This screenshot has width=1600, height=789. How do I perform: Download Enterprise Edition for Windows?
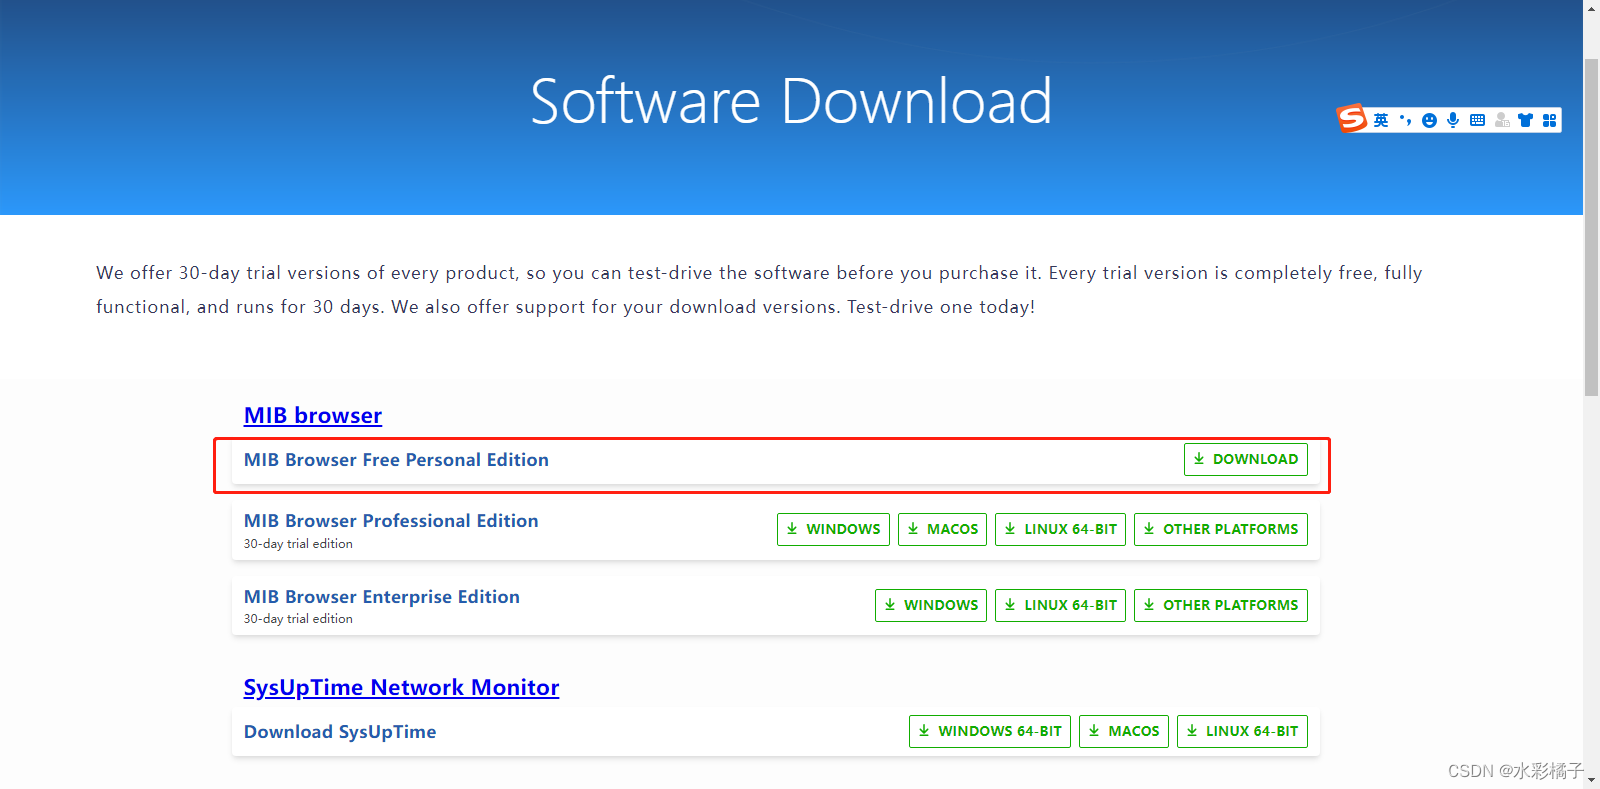(x=931, y=605)
